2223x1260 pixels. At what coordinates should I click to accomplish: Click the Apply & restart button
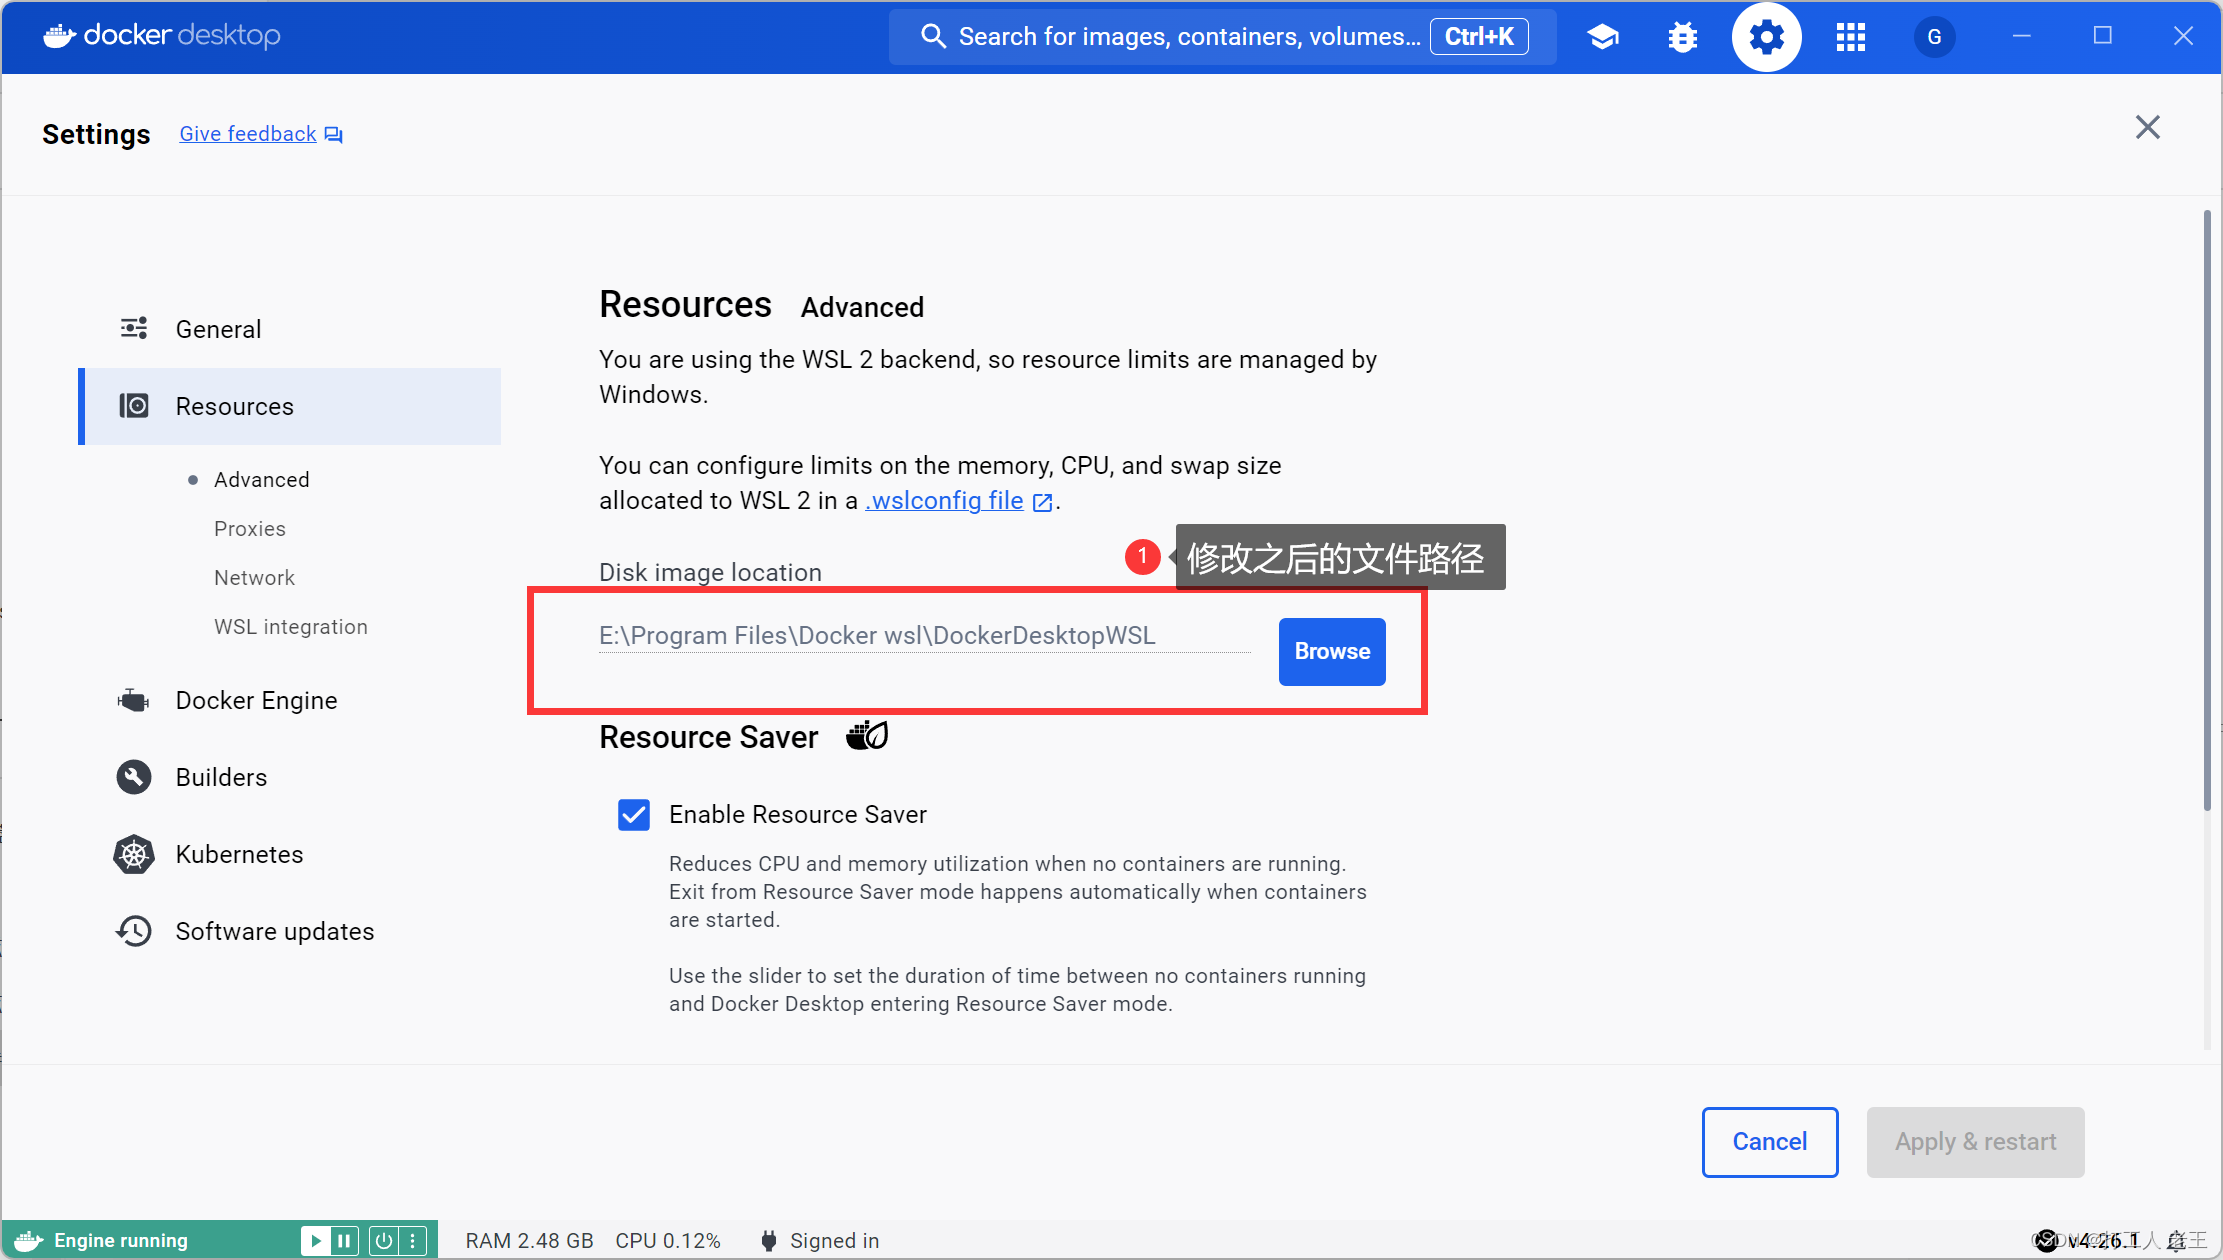coord(1975,1142)
